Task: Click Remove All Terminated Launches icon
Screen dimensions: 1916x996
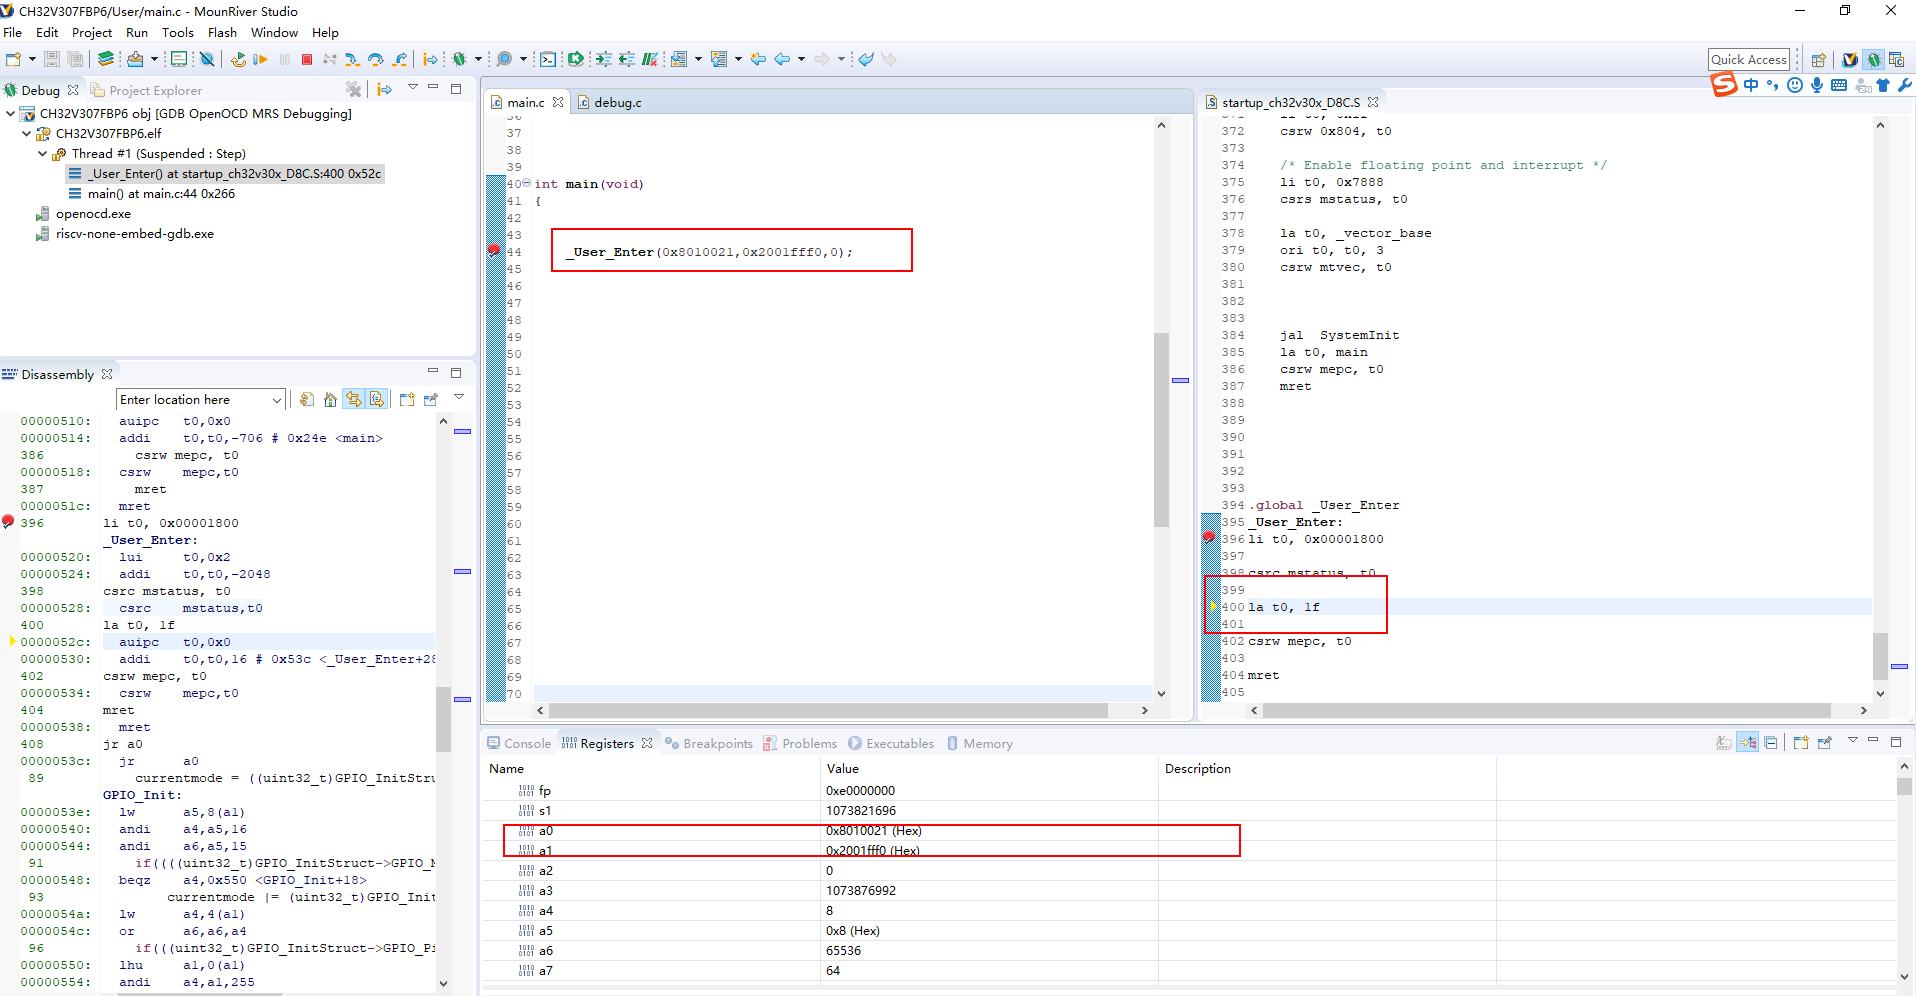Action: [x=353, y=89]
